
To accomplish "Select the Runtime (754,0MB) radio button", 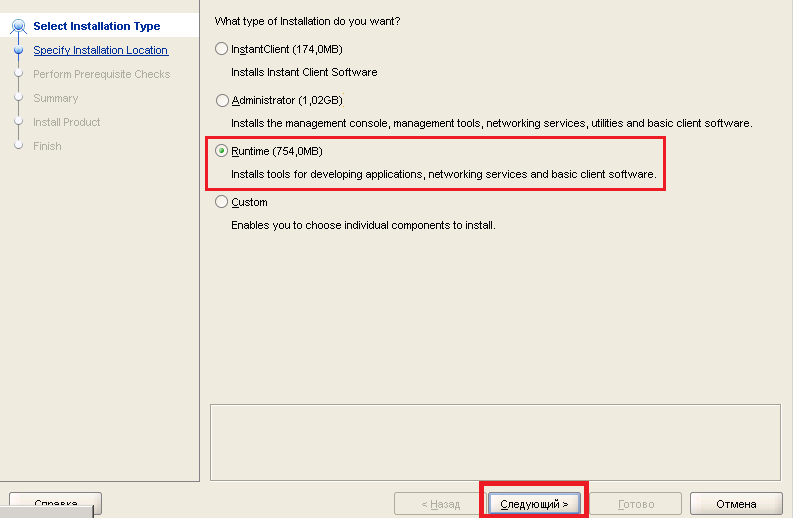I will pos(222,151).
